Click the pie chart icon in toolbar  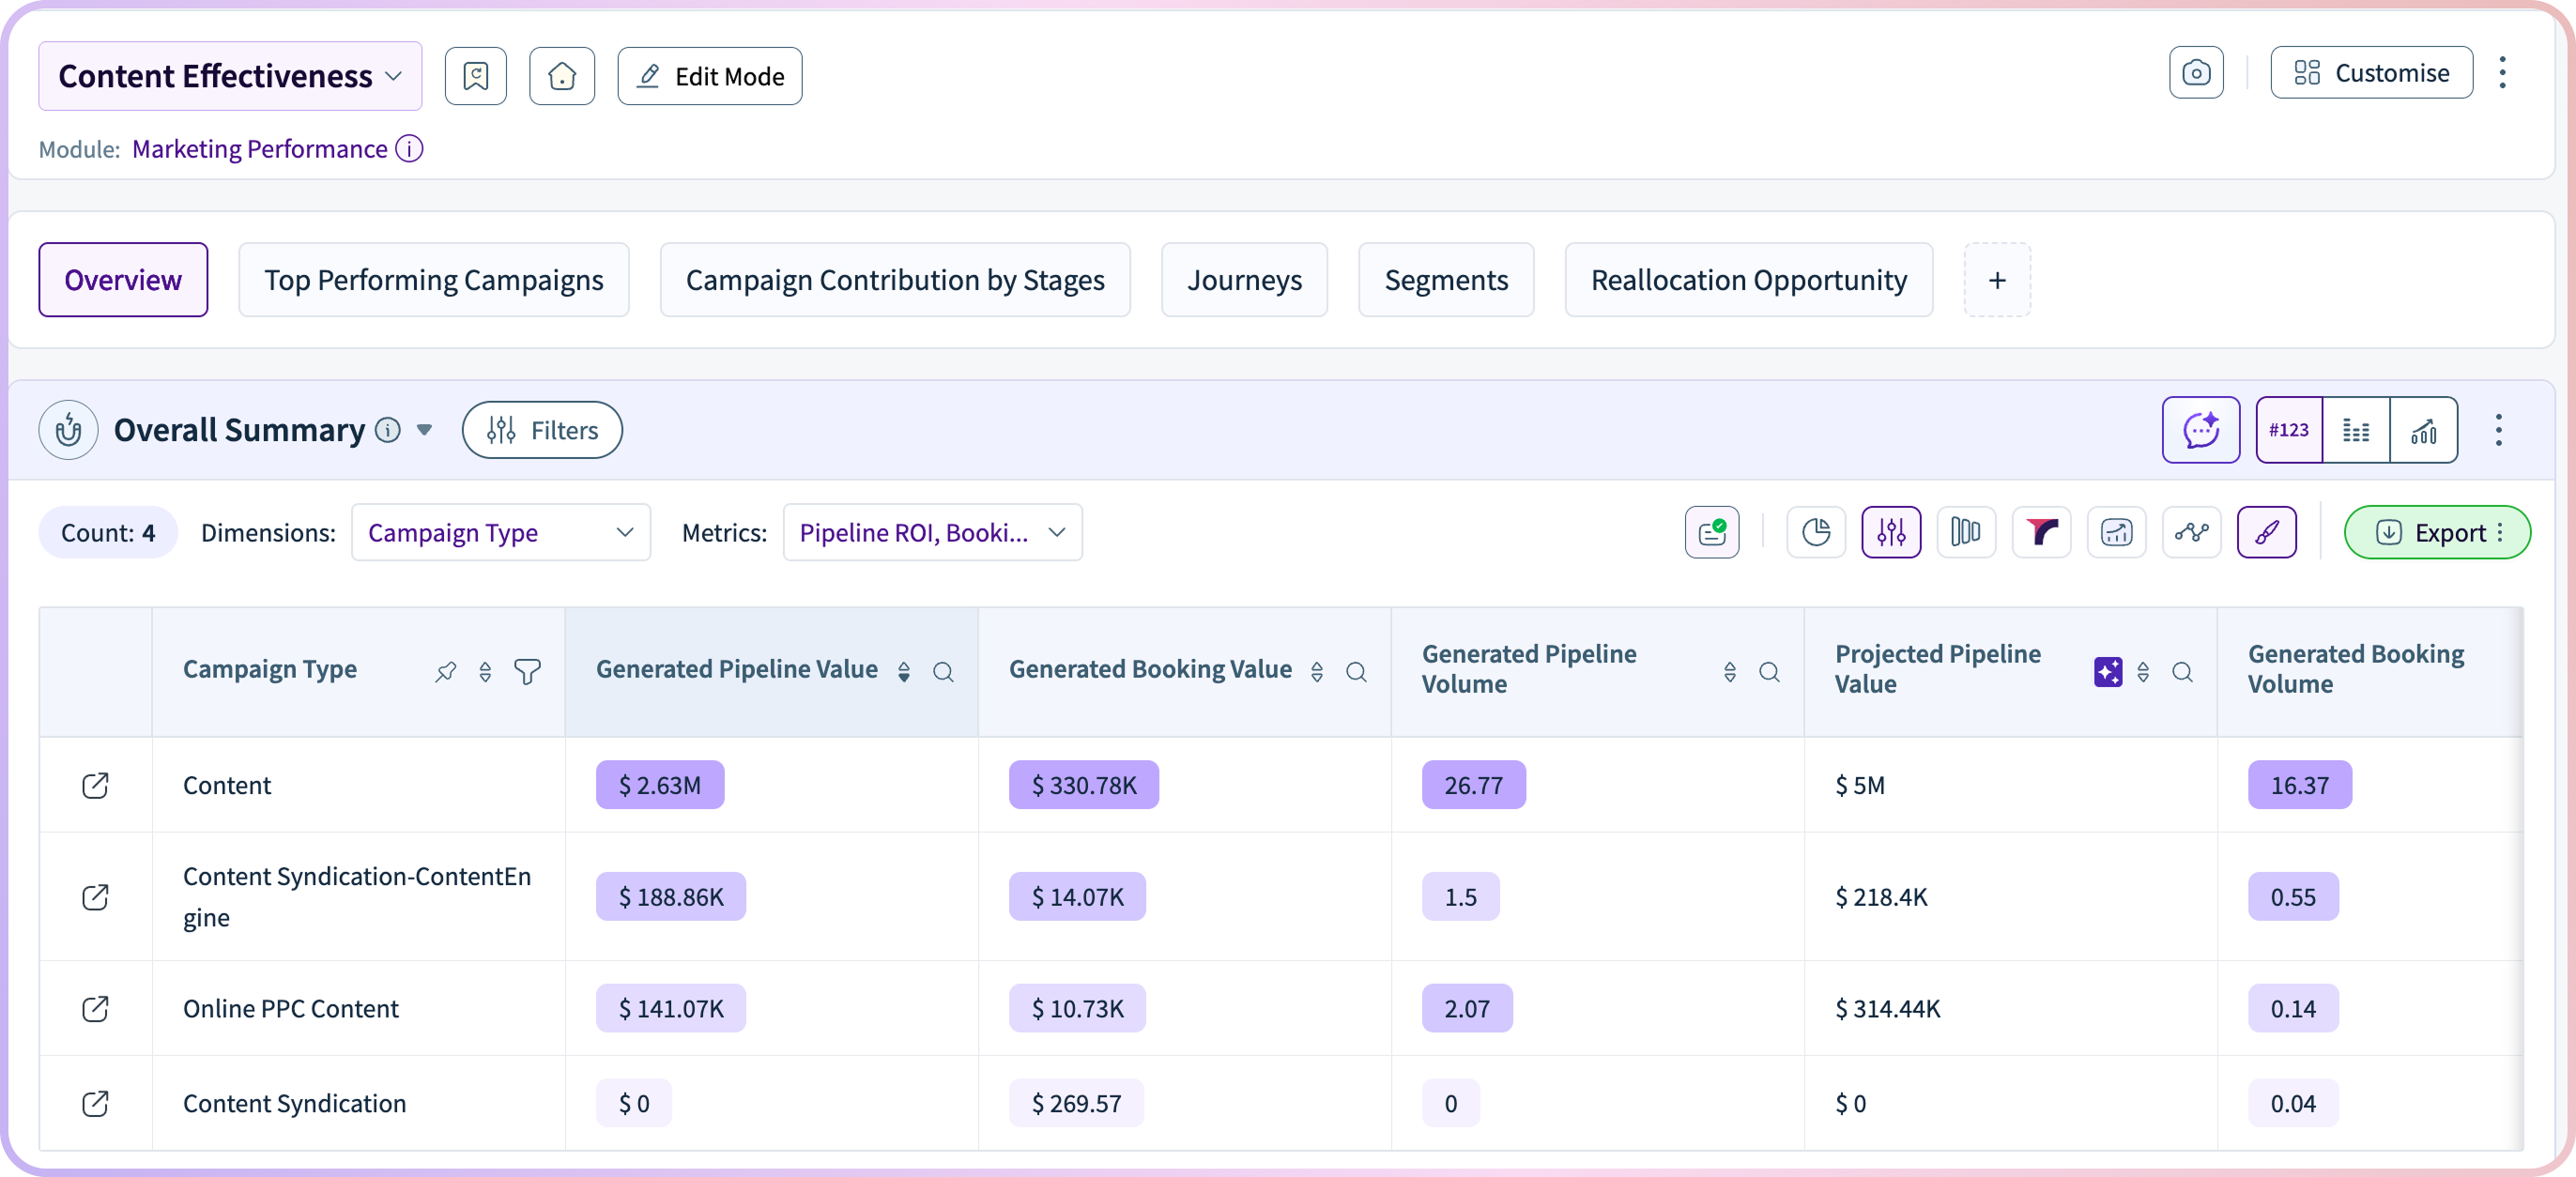pyautogui.click(x=1816, y=532)
